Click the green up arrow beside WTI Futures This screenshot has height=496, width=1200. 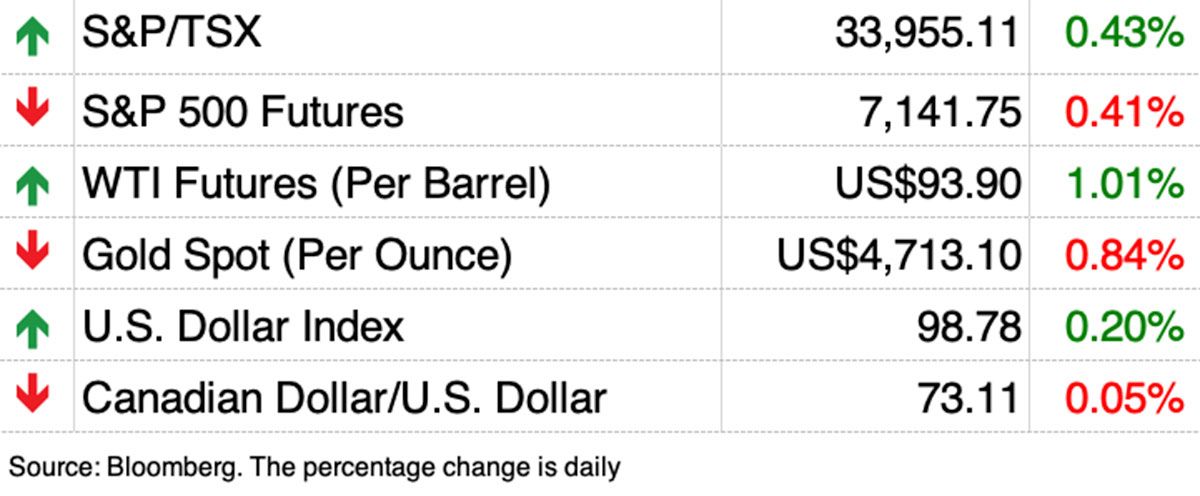(33, 183)
